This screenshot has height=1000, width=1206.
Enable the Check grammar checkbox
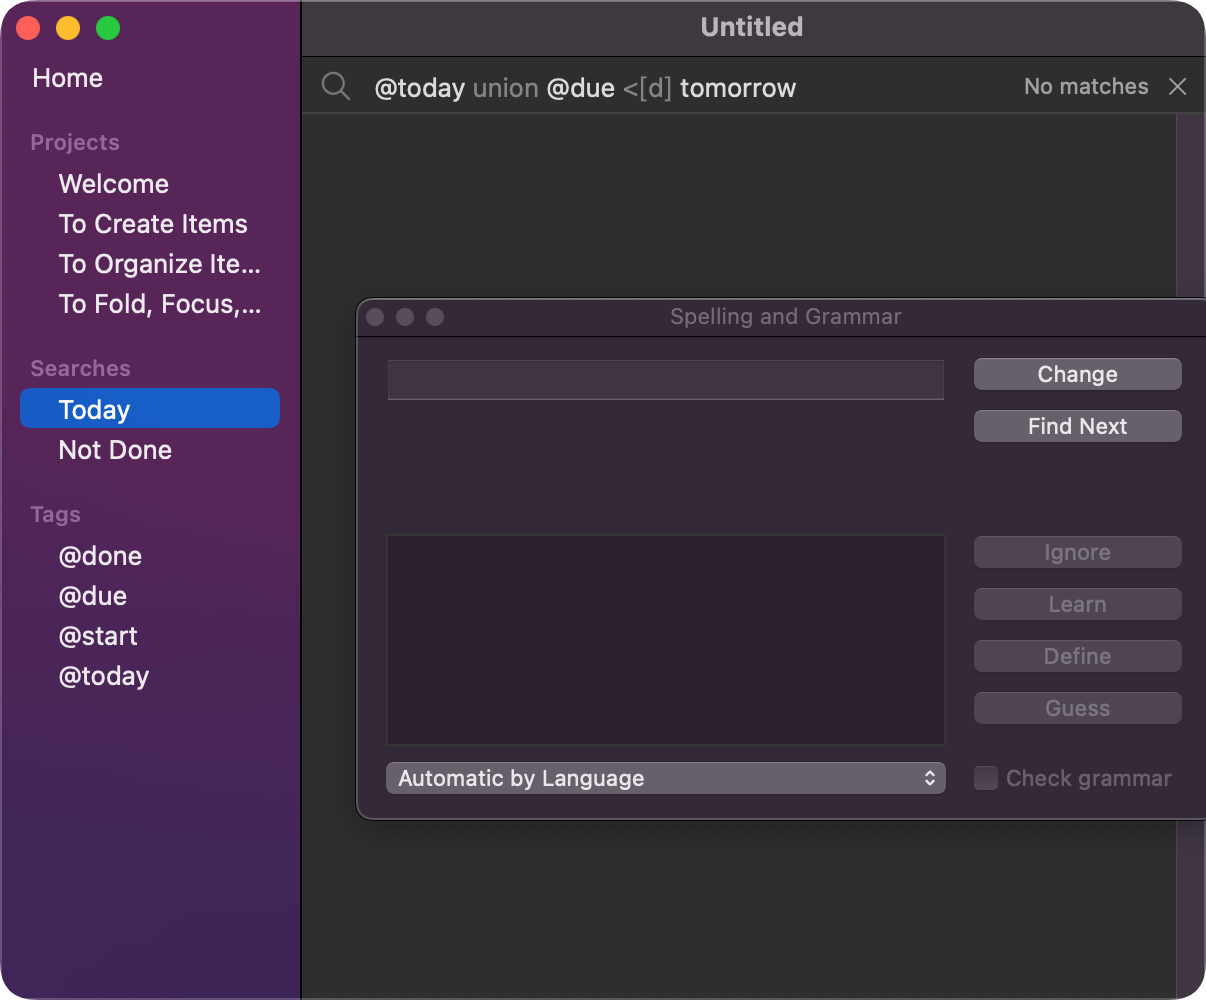(x=986, y=778)
